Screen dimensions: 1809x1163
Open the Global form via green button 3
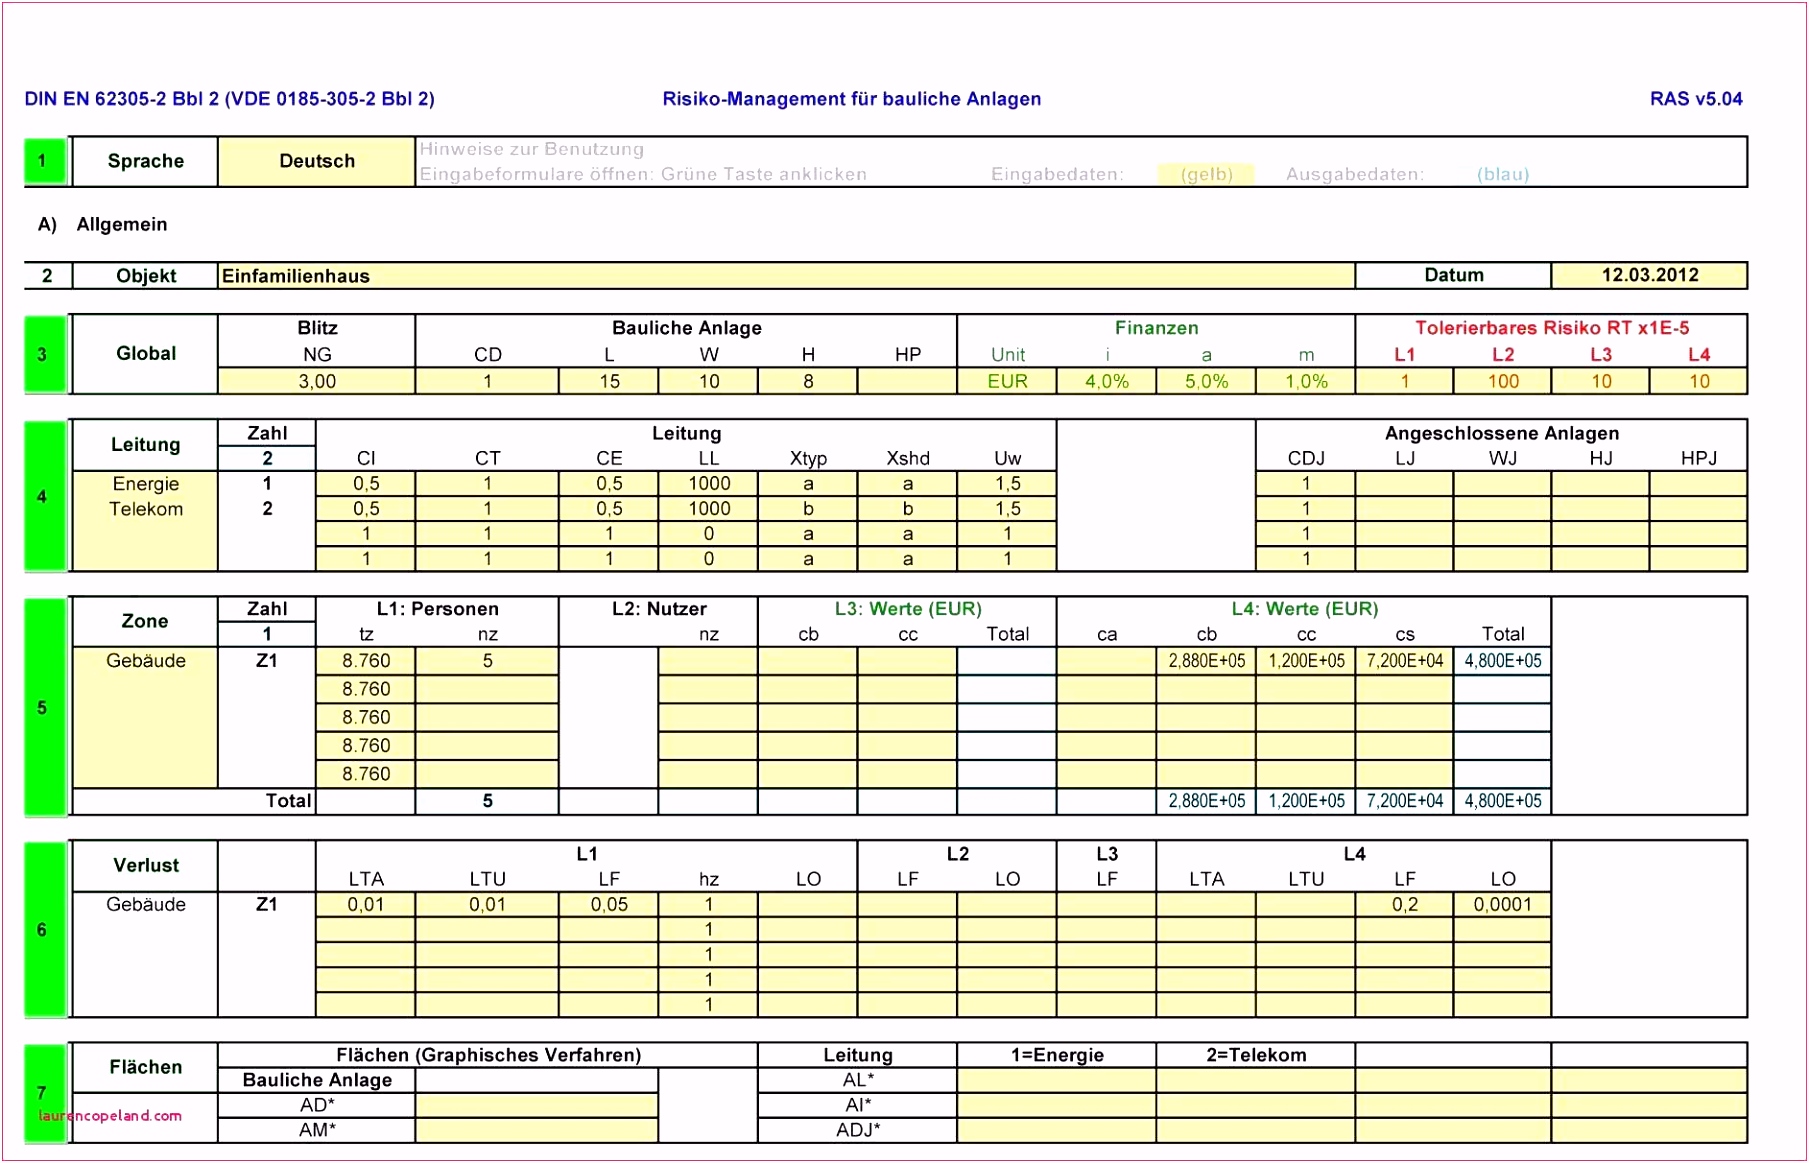44,354
